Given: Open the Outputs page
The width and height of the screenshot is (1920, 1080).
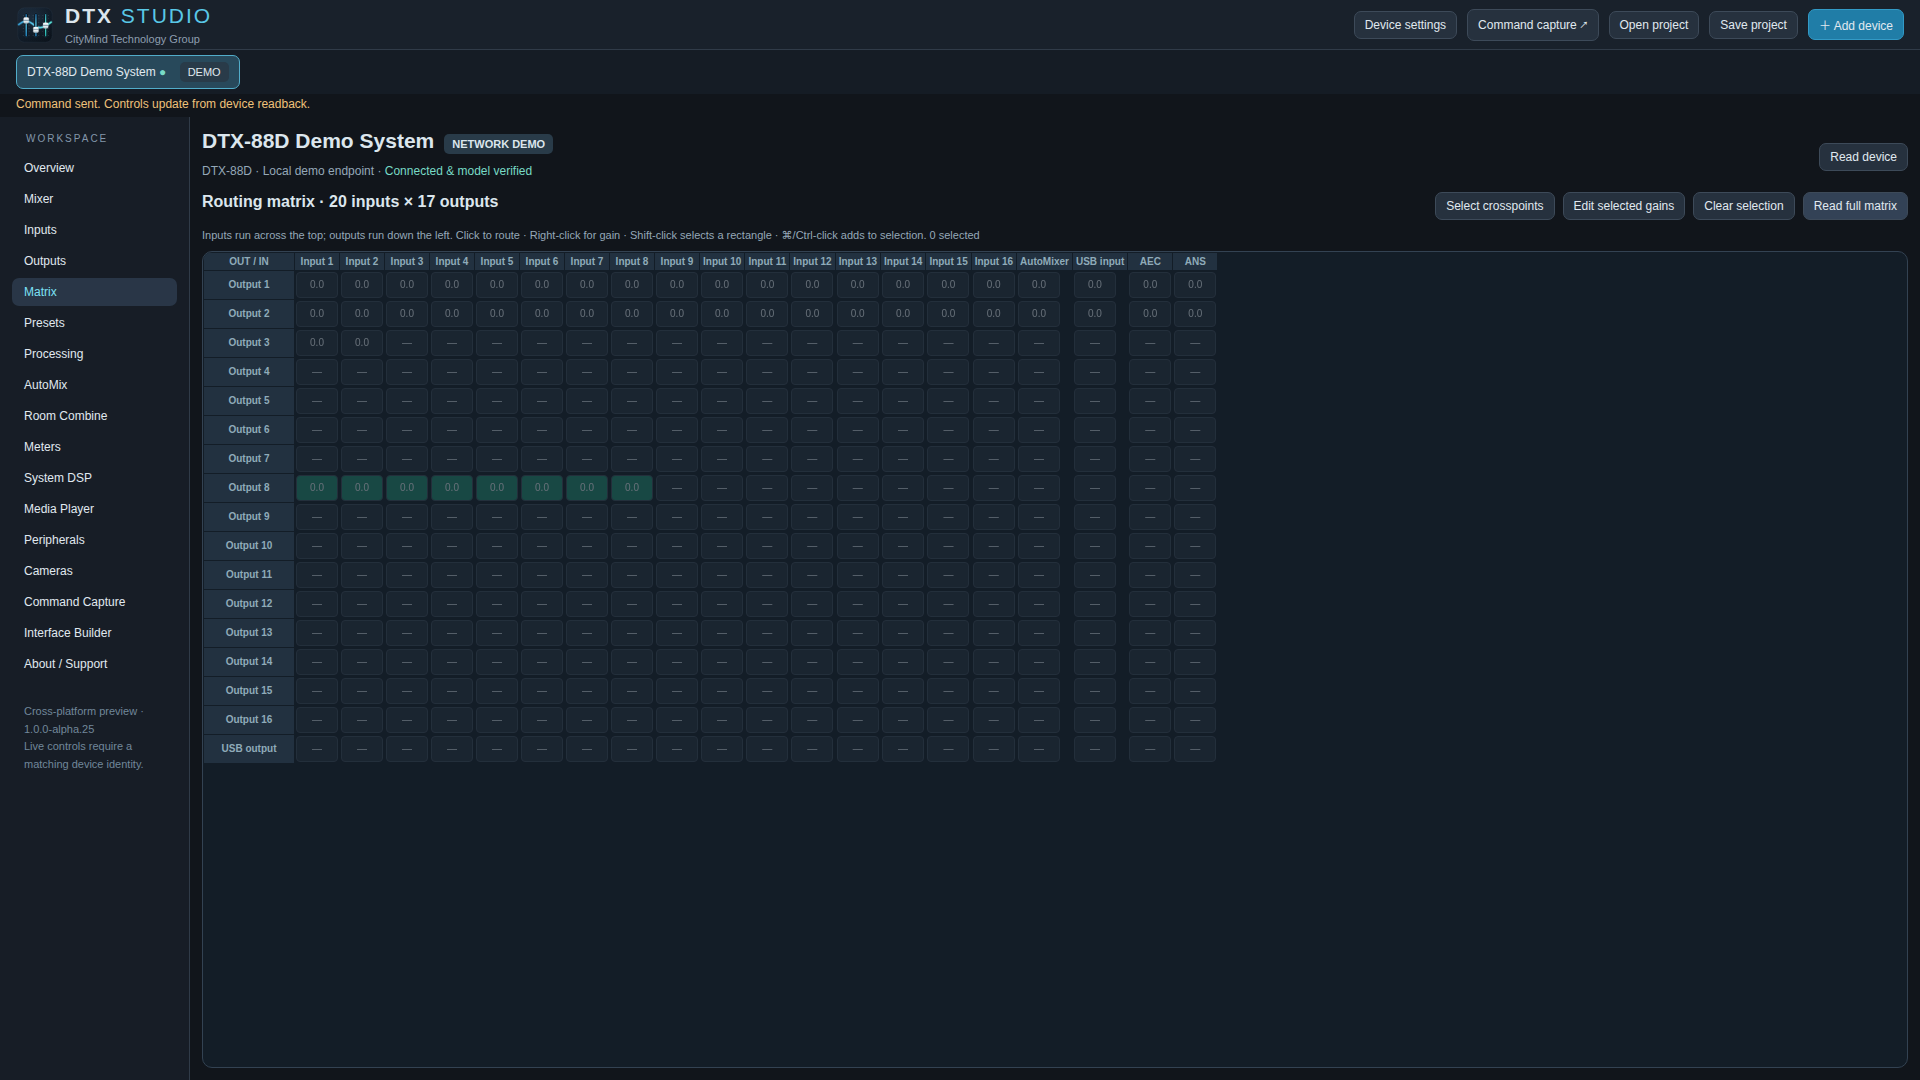Looking at the screenshot, I should [94, 261].
